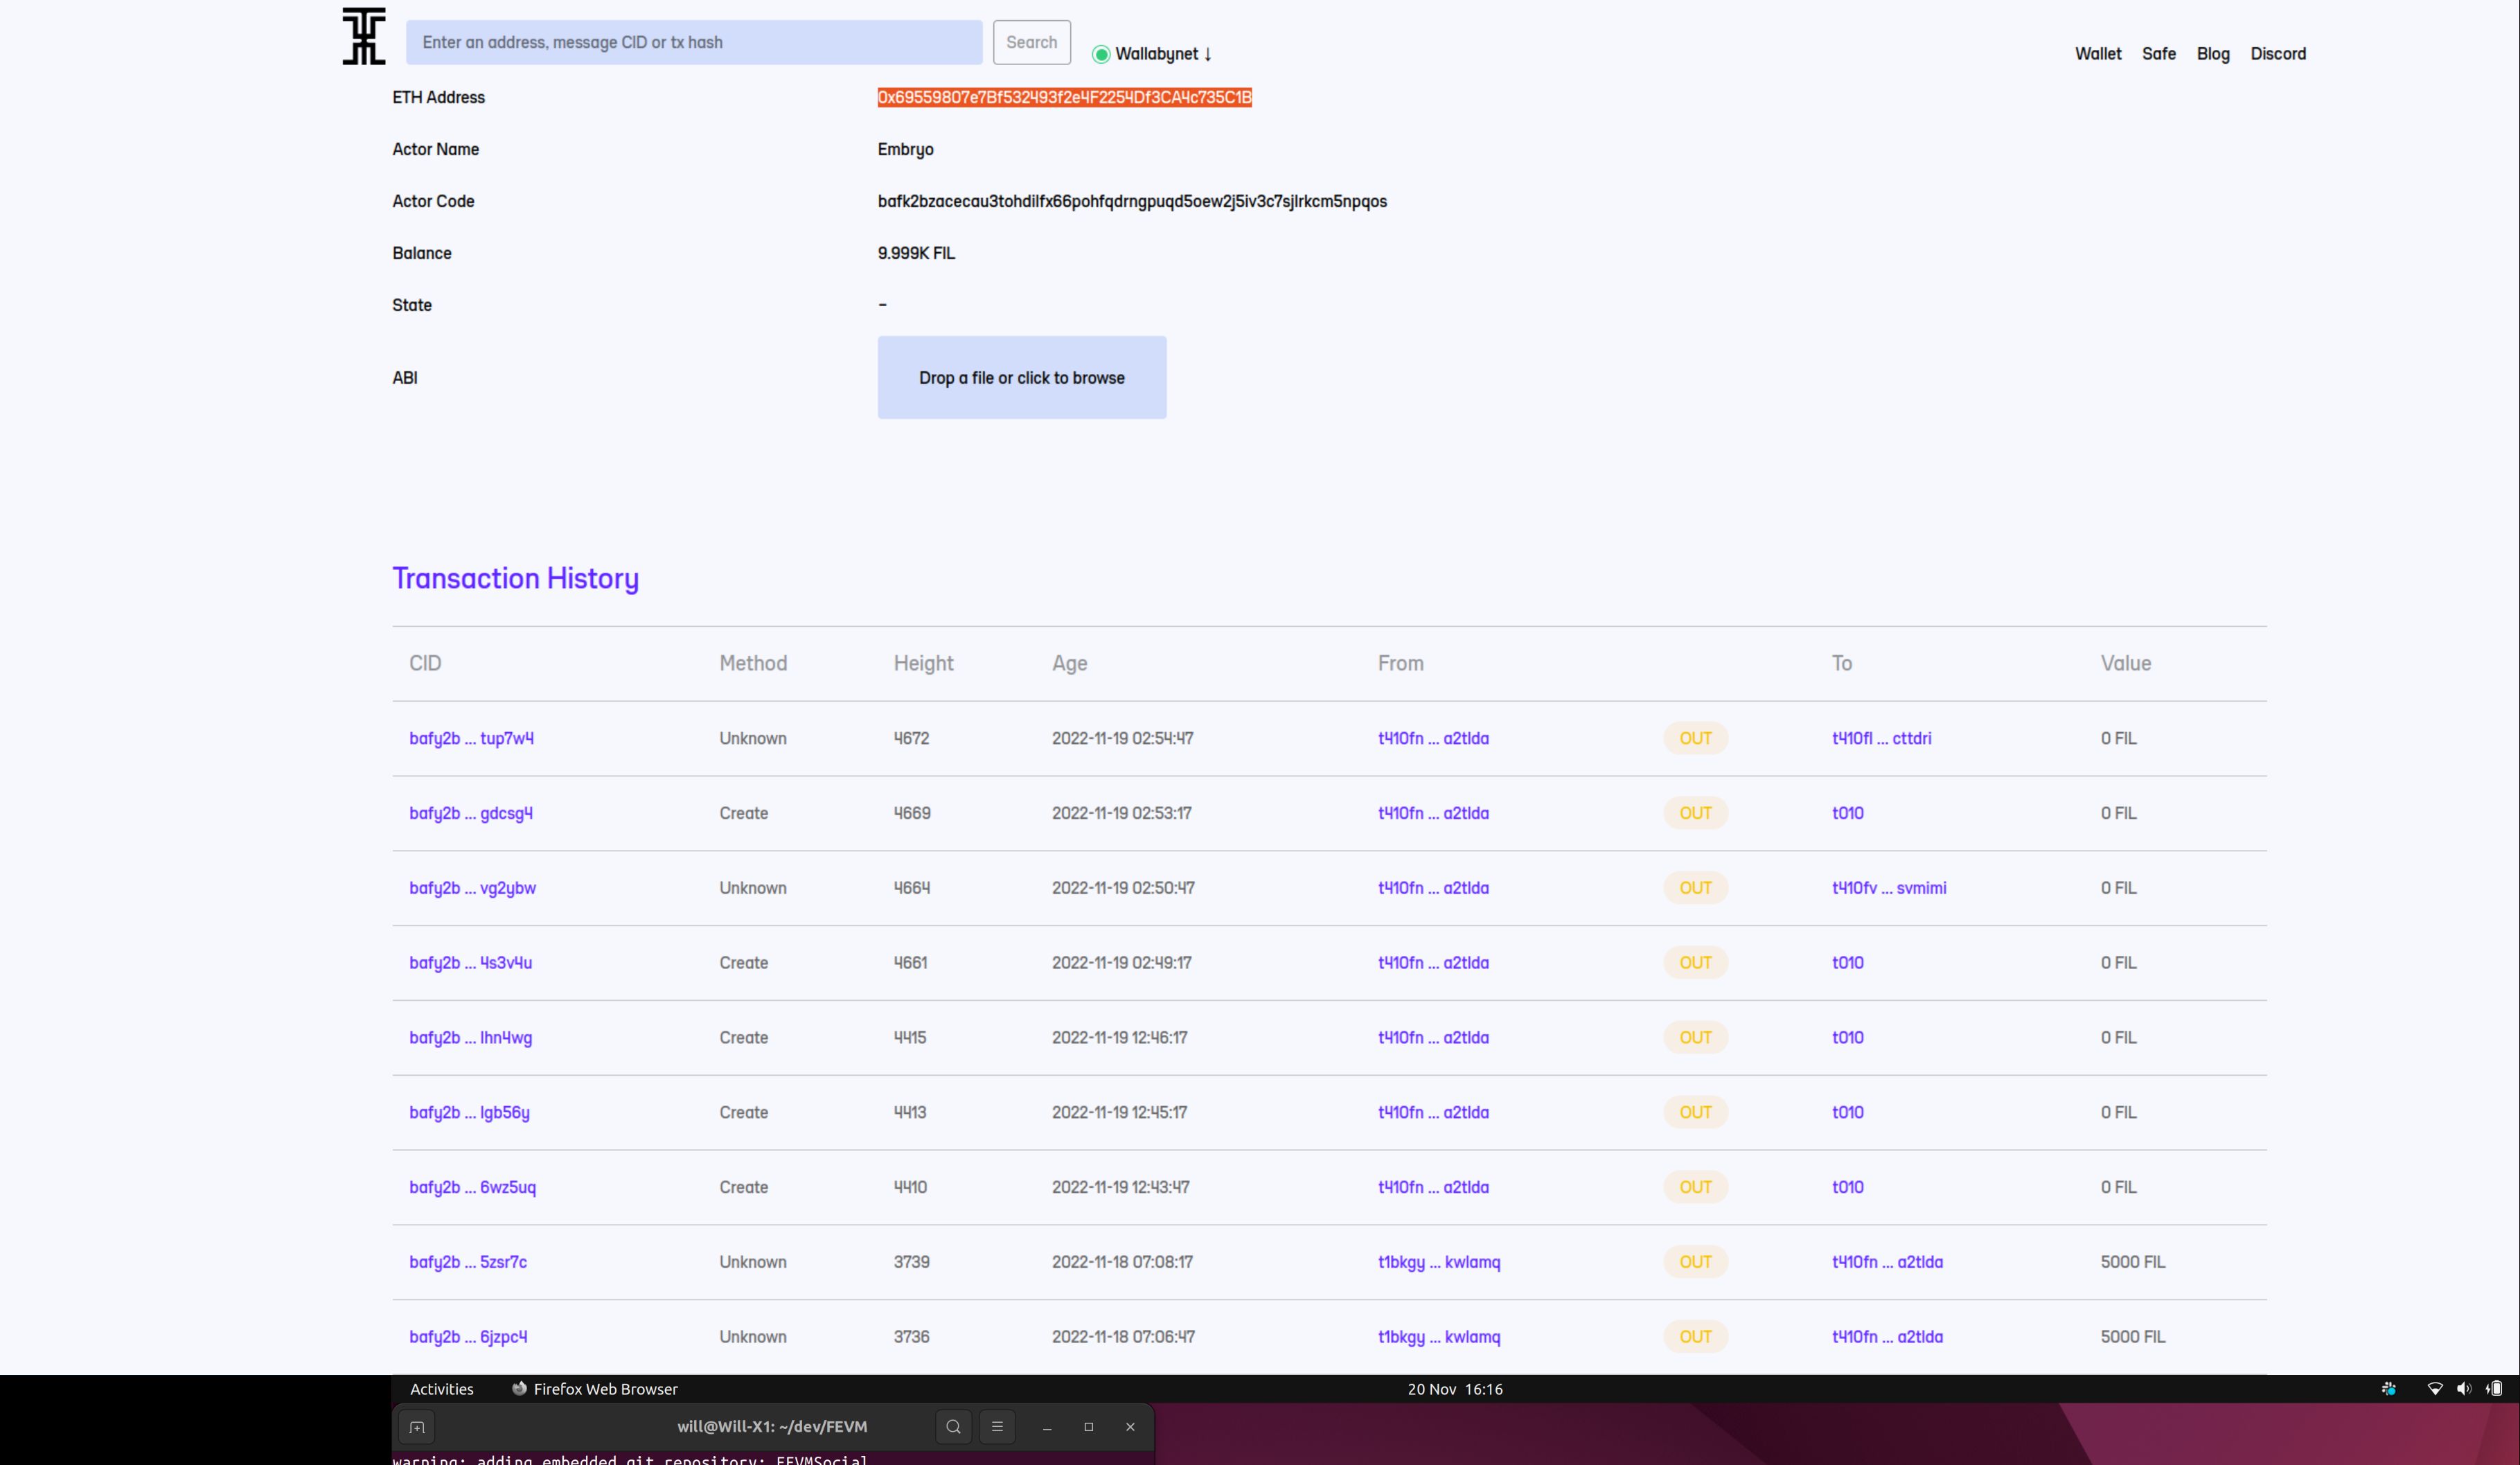This screenshot has width=2520, height=1465.
Task: Open recipient address t410fl ... cttdri
Action: [x=1881, y=738]
